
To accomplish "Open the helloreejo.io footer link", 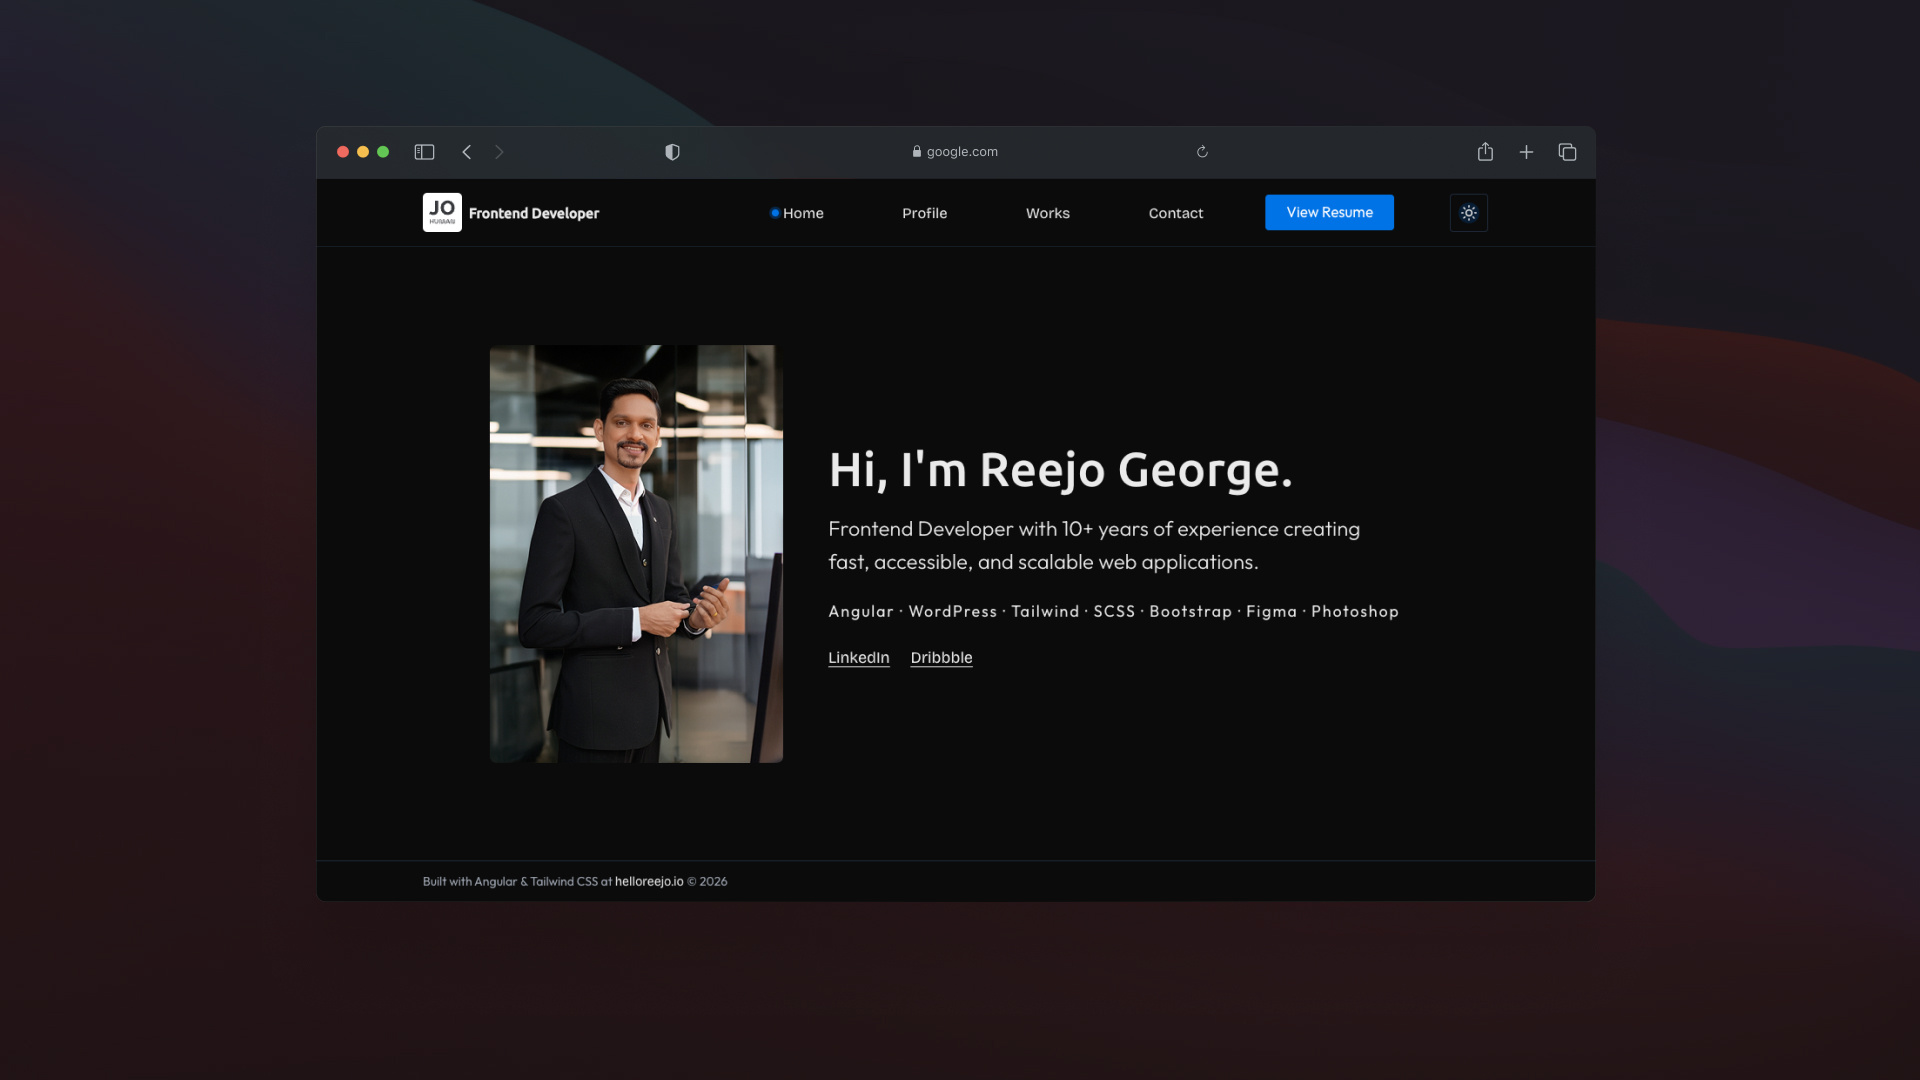I will [x=648, y=881].
